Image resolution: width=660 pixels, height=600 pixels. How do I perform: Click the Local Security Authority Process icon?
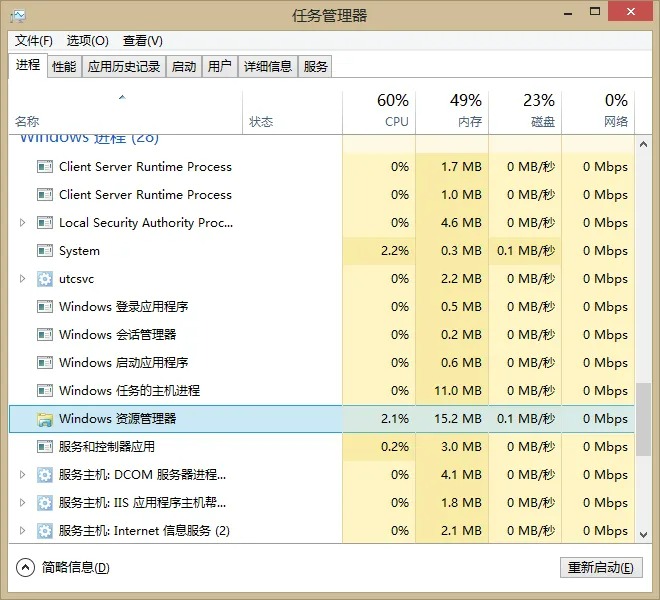(45, 222)
